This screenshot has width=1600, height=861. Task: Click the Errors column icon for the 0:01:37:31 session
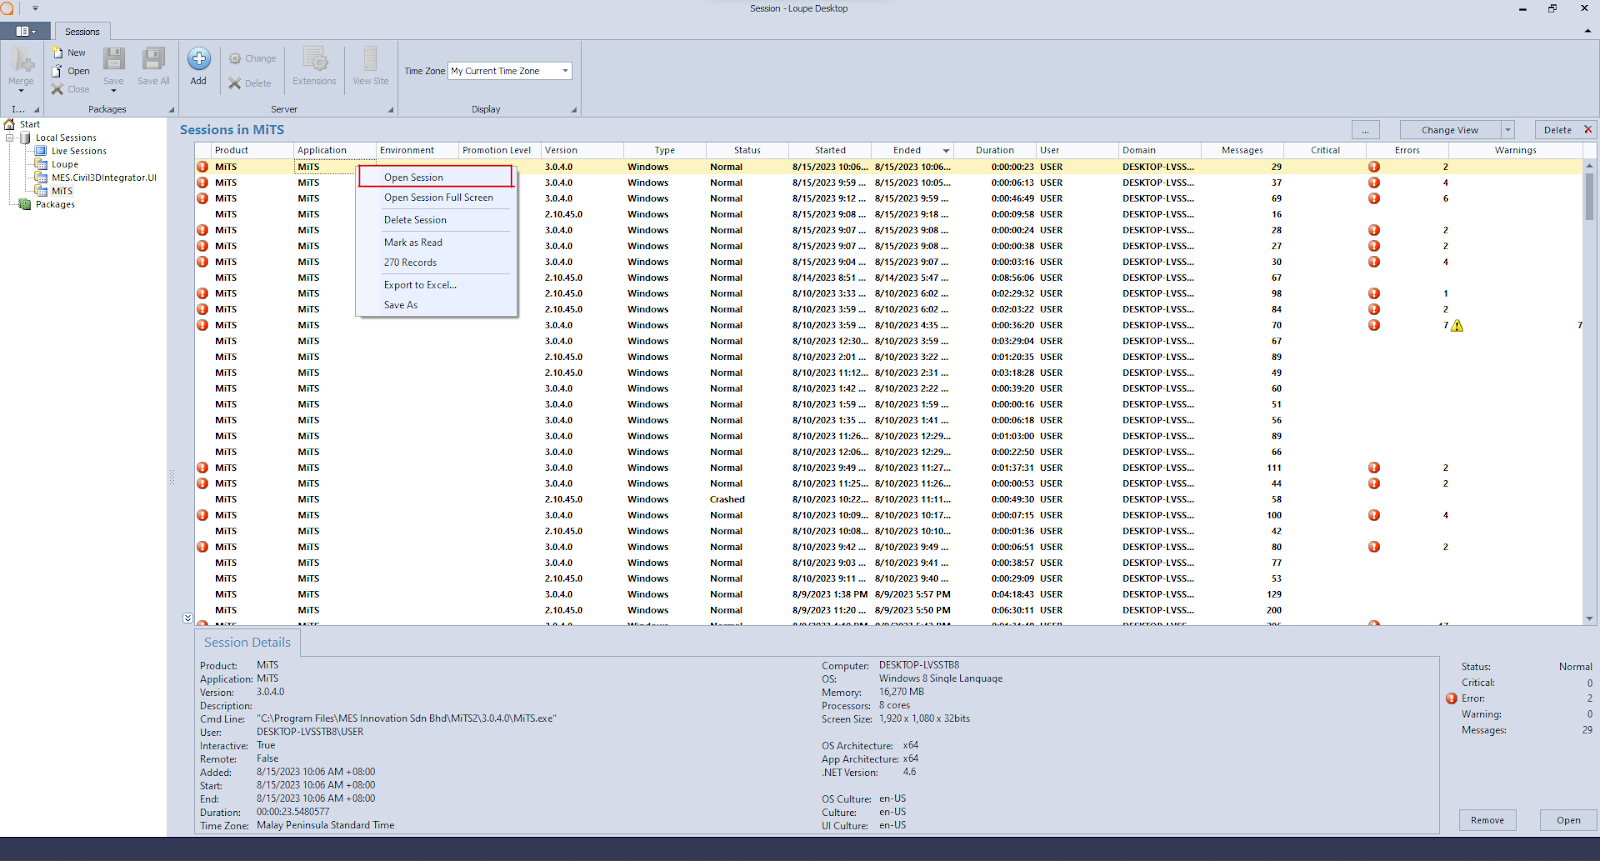[1374, 468]
